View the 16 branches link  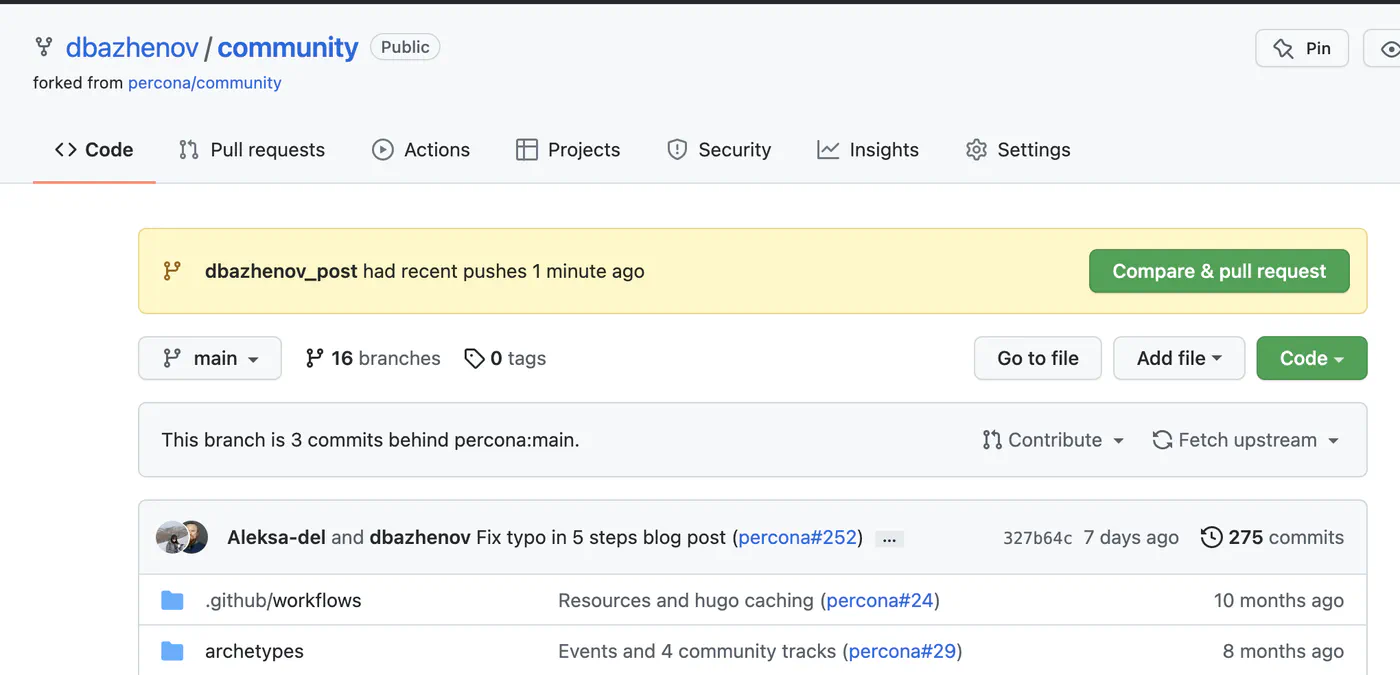click(373, 358)
